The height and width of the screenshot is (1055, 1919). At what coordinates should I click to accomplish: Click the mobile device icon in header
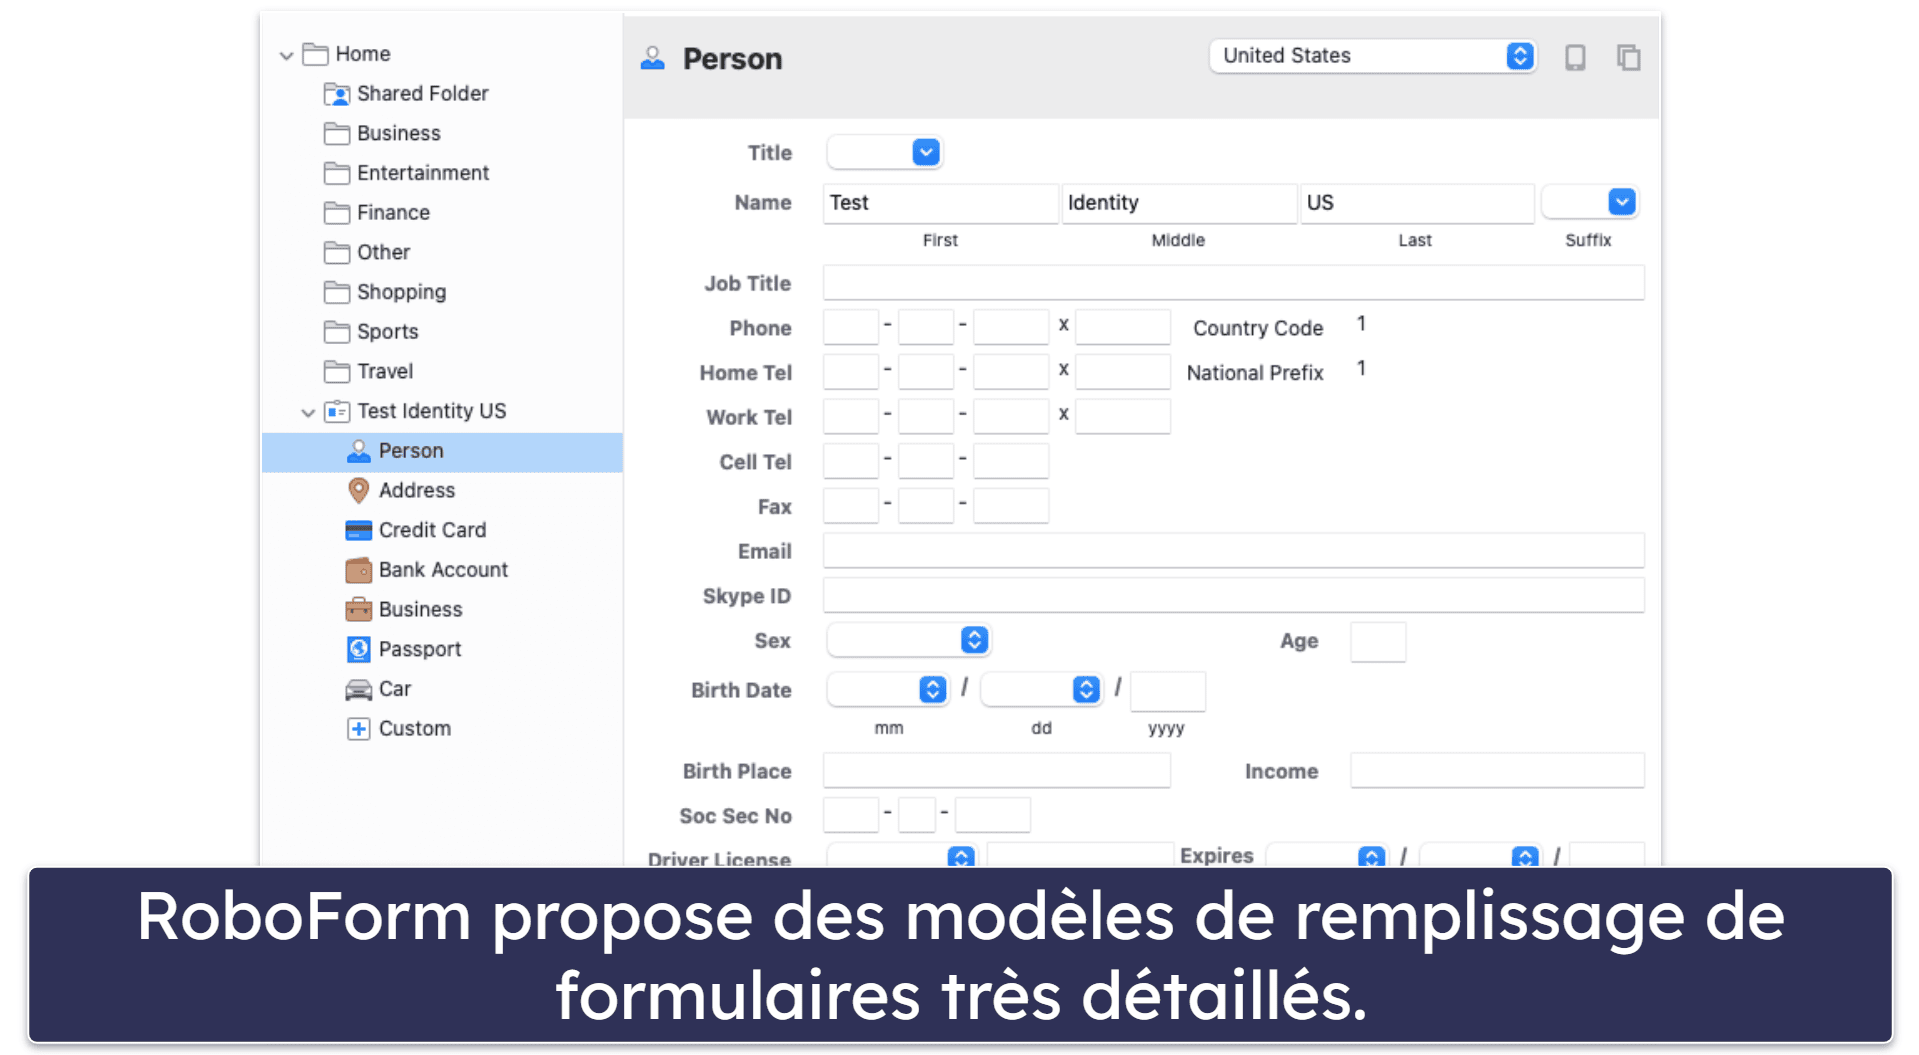click(x=1575, y=57)
